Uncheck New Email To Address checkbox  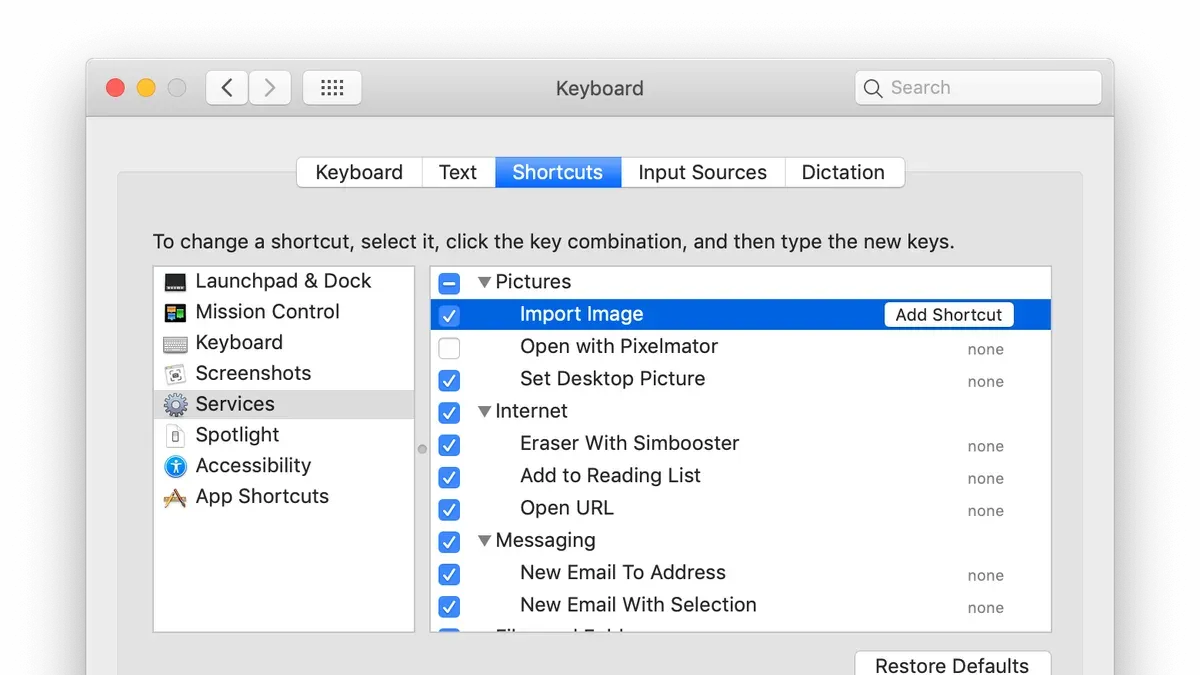click(449, 574)
